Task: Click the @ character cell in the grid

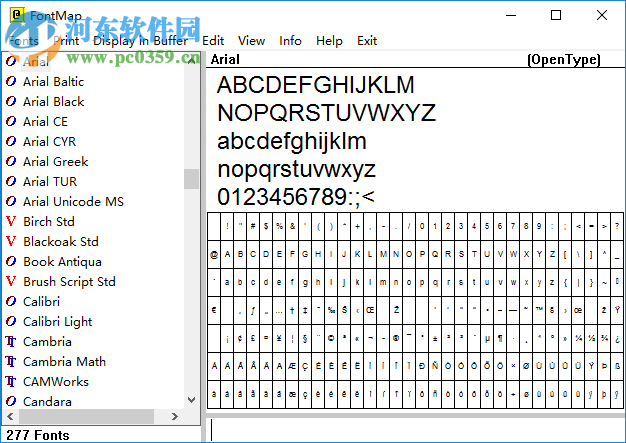Action: coord(214,254)
